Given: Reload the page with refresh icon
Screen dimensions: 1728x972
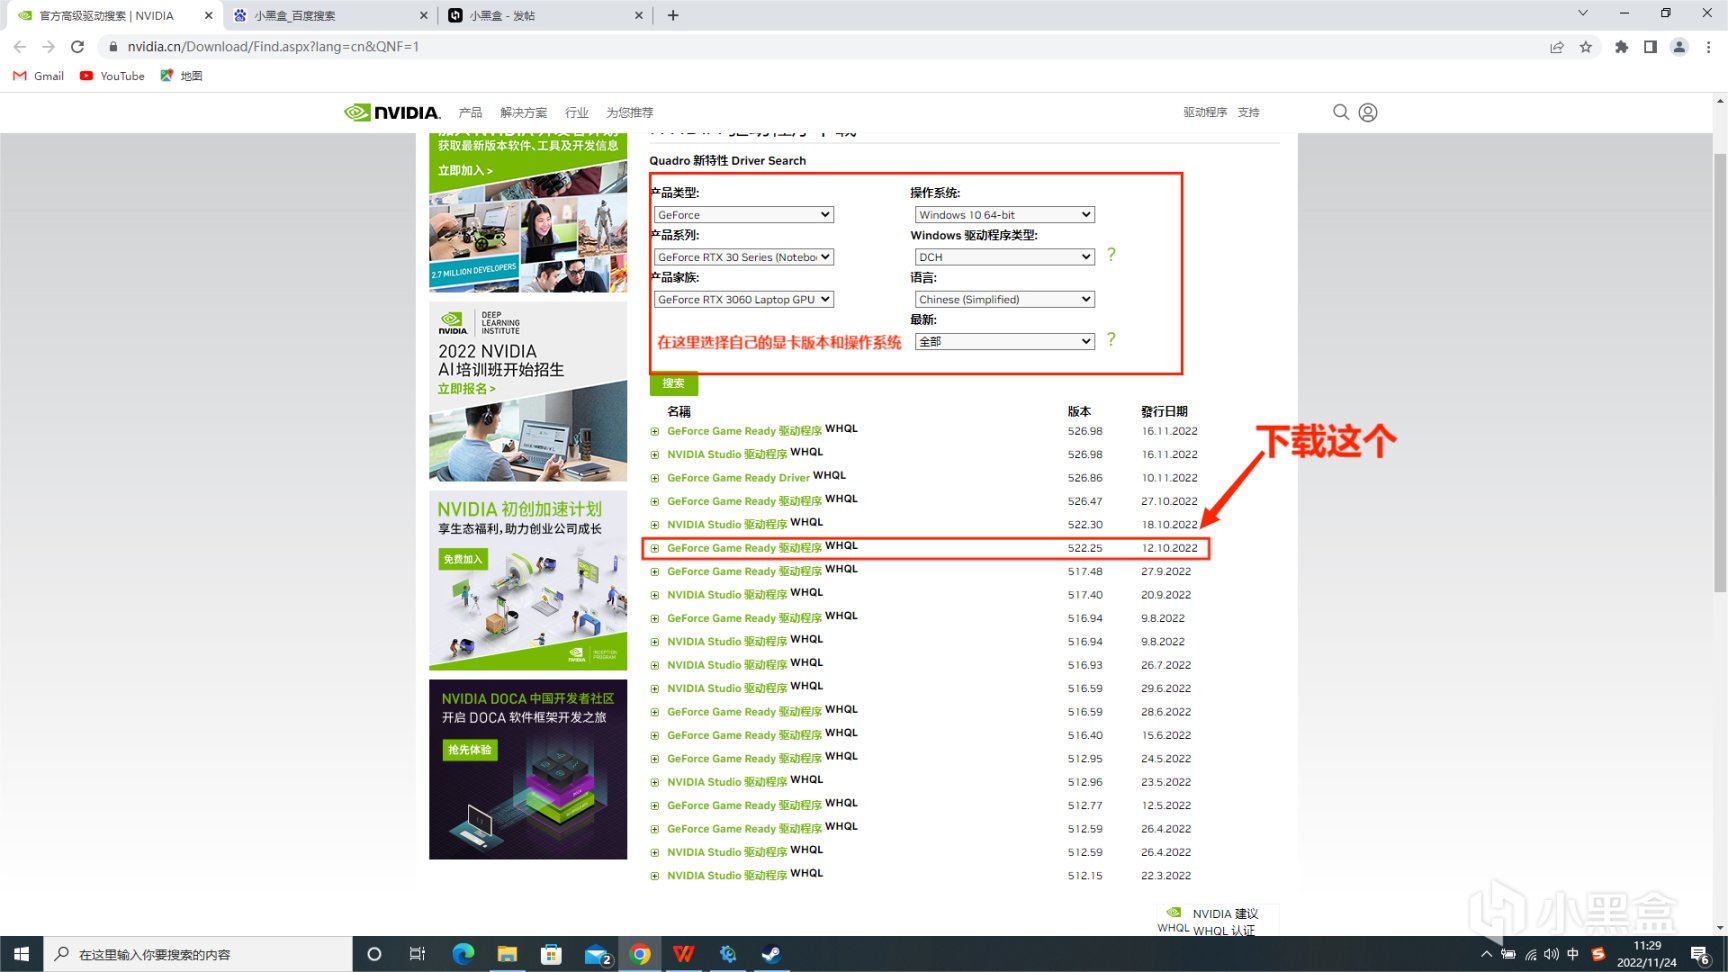Looking at the screenshot, I should 77,46.
